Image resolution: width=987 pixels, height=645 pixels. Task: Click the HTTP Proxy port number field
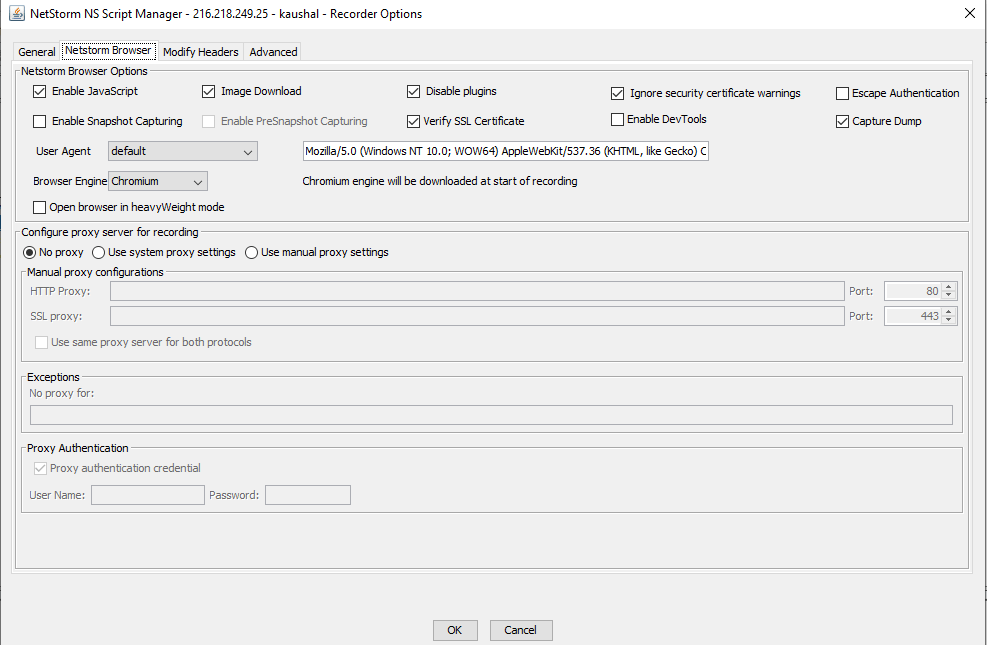[x=913, y=291]
